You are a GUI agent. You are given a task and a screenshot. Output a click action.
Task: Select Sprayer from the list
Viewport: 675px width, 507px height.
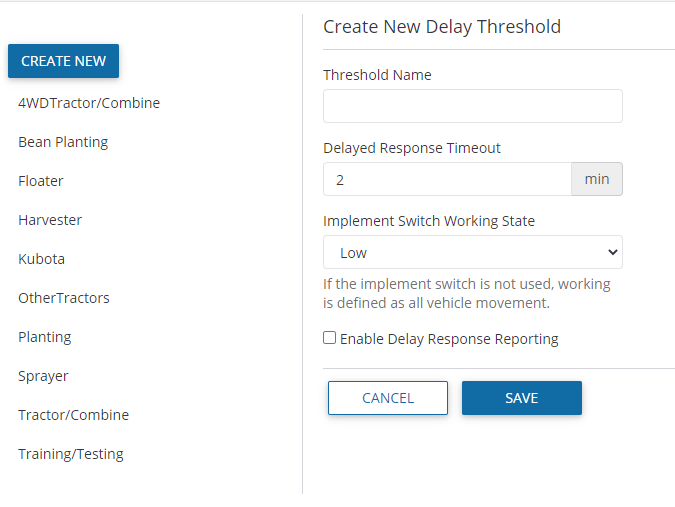click(43, 376)
